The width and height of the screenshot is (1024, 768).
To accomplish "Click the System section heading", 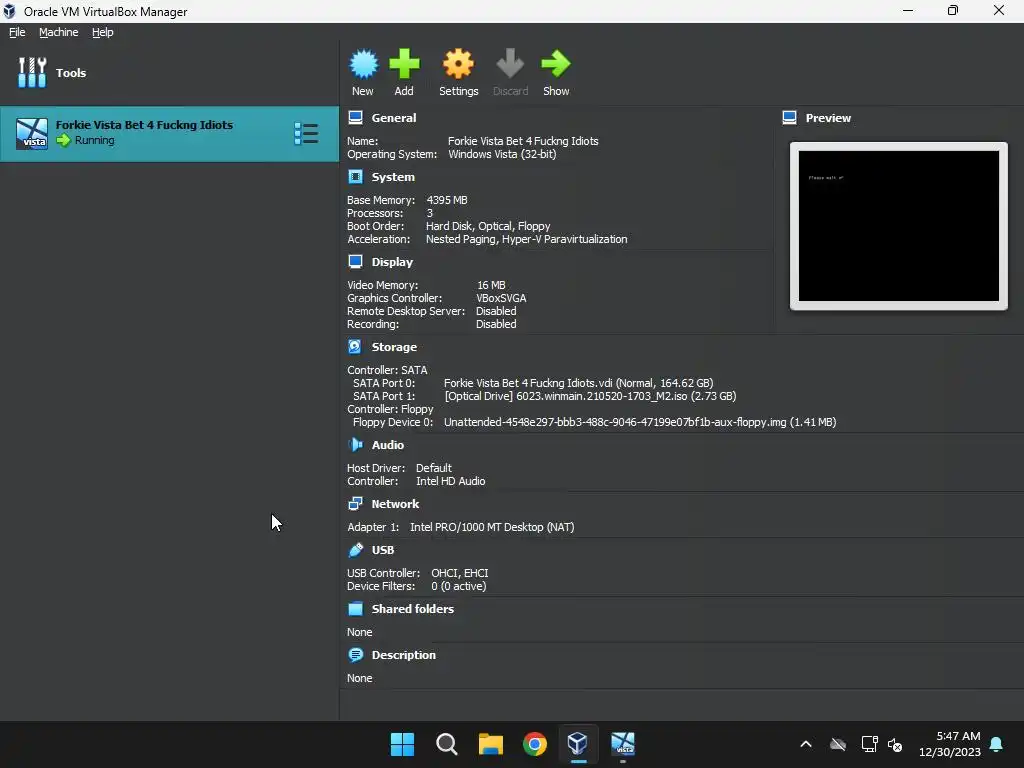I will (393, 177).
